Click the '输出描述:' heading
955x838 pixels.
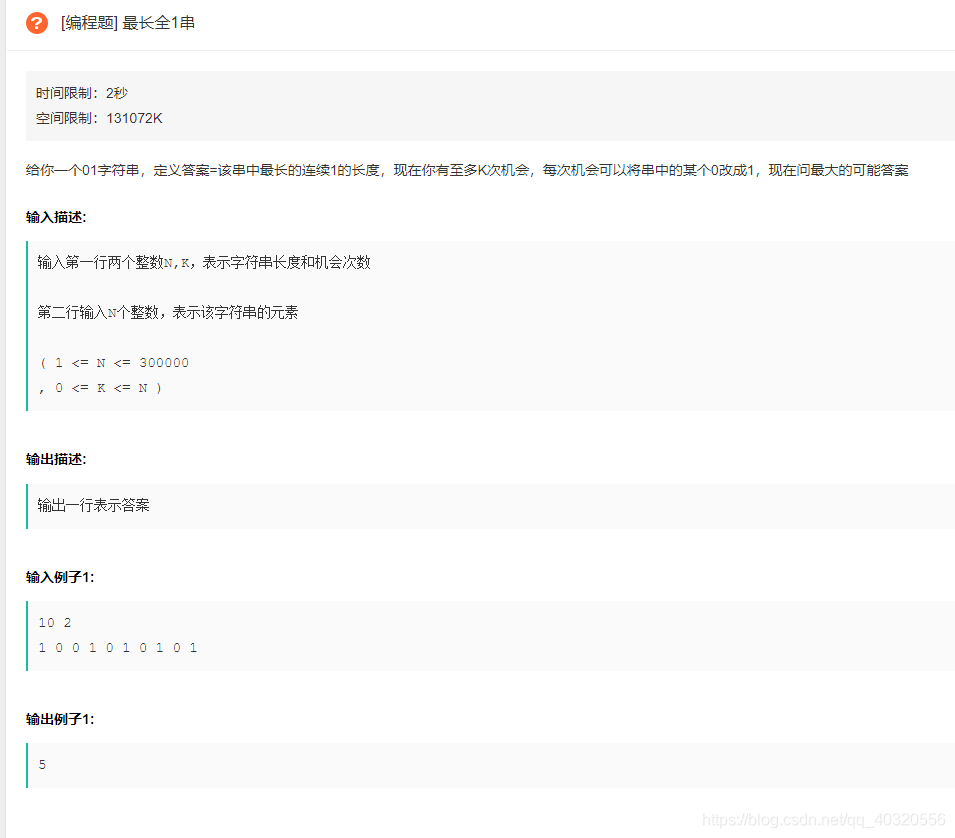pos(56,459)
